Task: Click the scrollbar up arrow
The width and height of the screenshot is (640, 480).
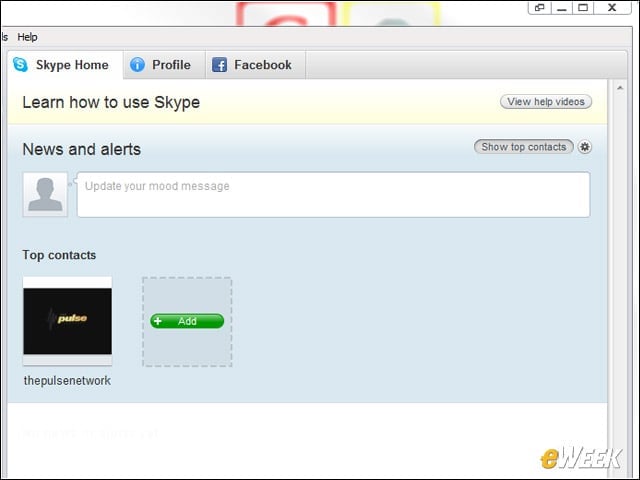Action: (x=620, y=88)
